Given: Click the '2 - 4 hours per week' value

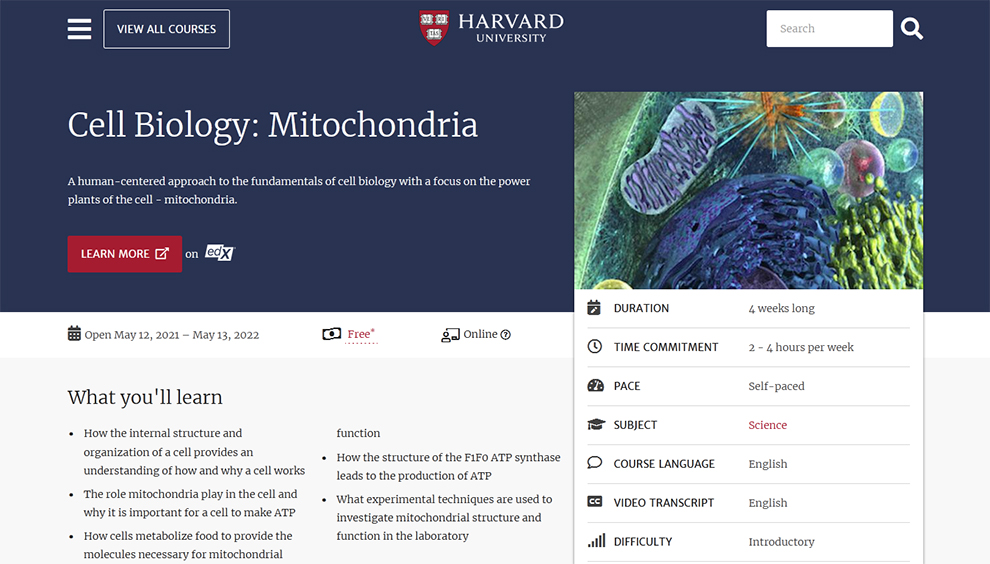Looking at the screenshot, I should [801, 347].
